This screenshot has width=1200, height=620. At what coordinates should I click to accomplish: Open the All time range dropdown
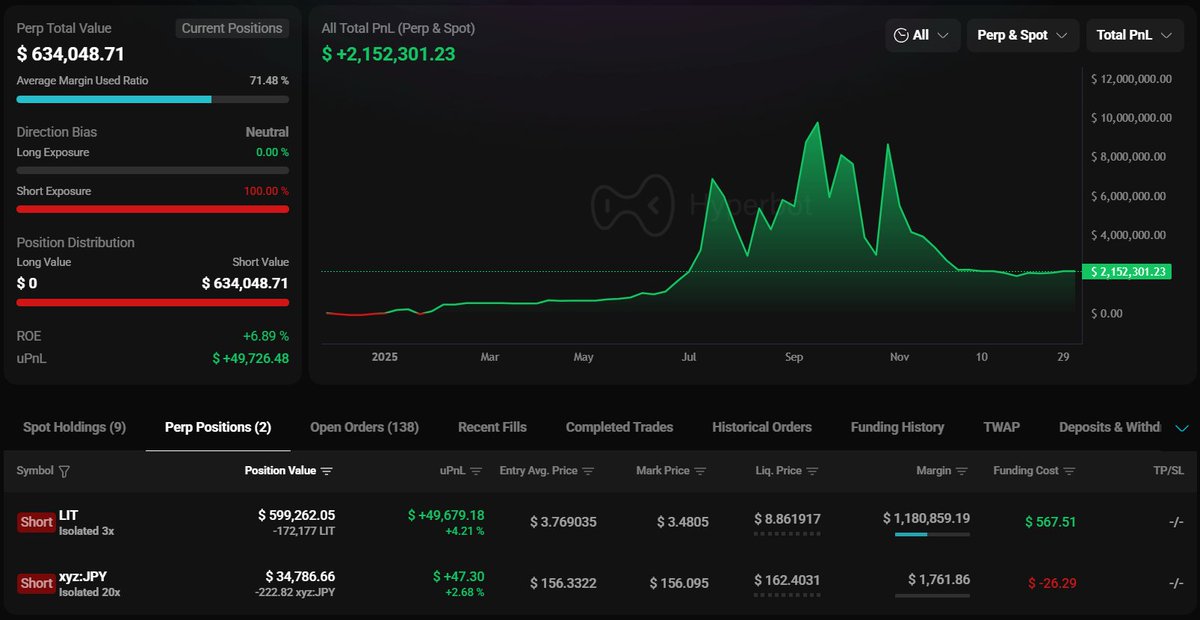tap(922, 35)
